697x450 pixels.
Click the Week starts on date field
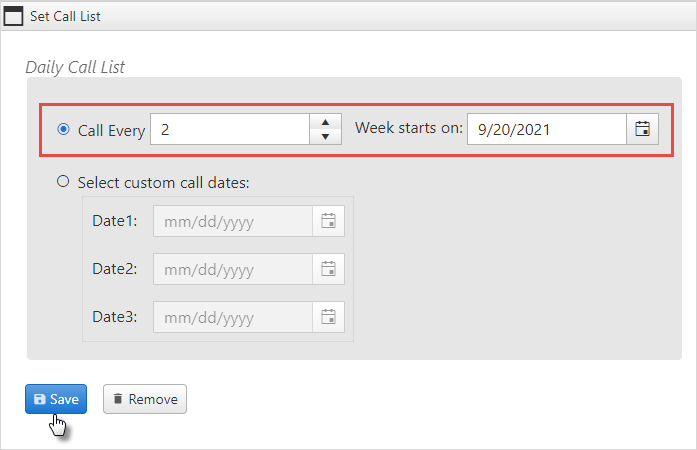tap(547, 129)
